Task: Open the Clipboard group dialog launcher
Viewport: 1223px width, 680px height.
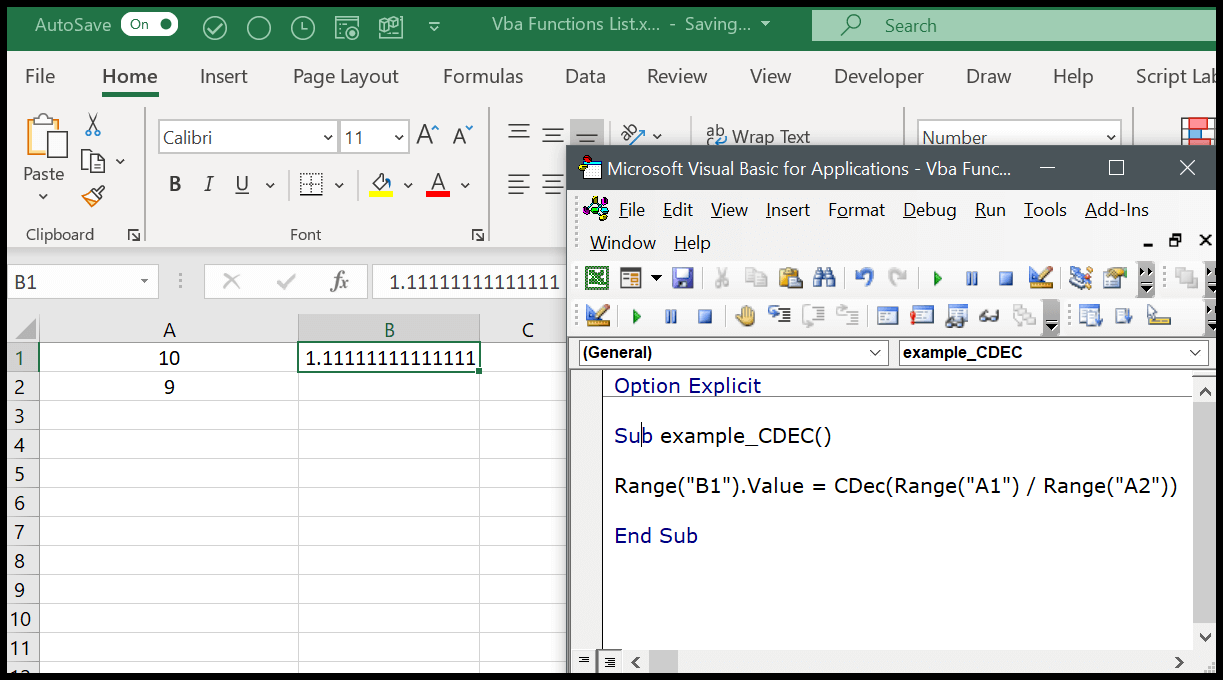Action: click(134, 235)
